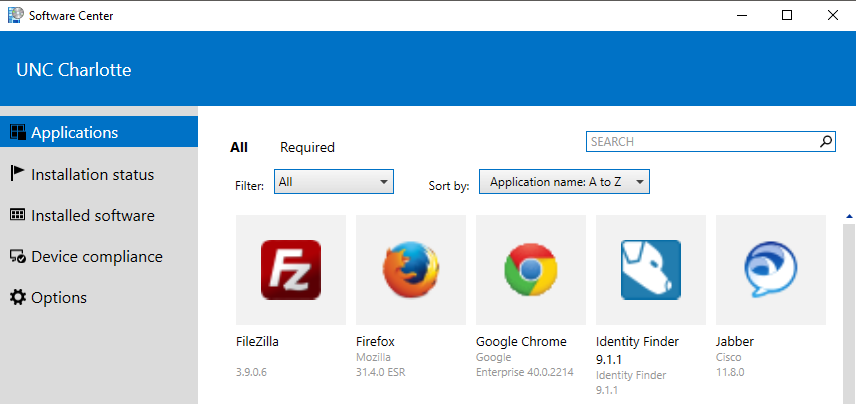
Task: Open the FileZilla application icon
Action: click(x=290, y=270)
